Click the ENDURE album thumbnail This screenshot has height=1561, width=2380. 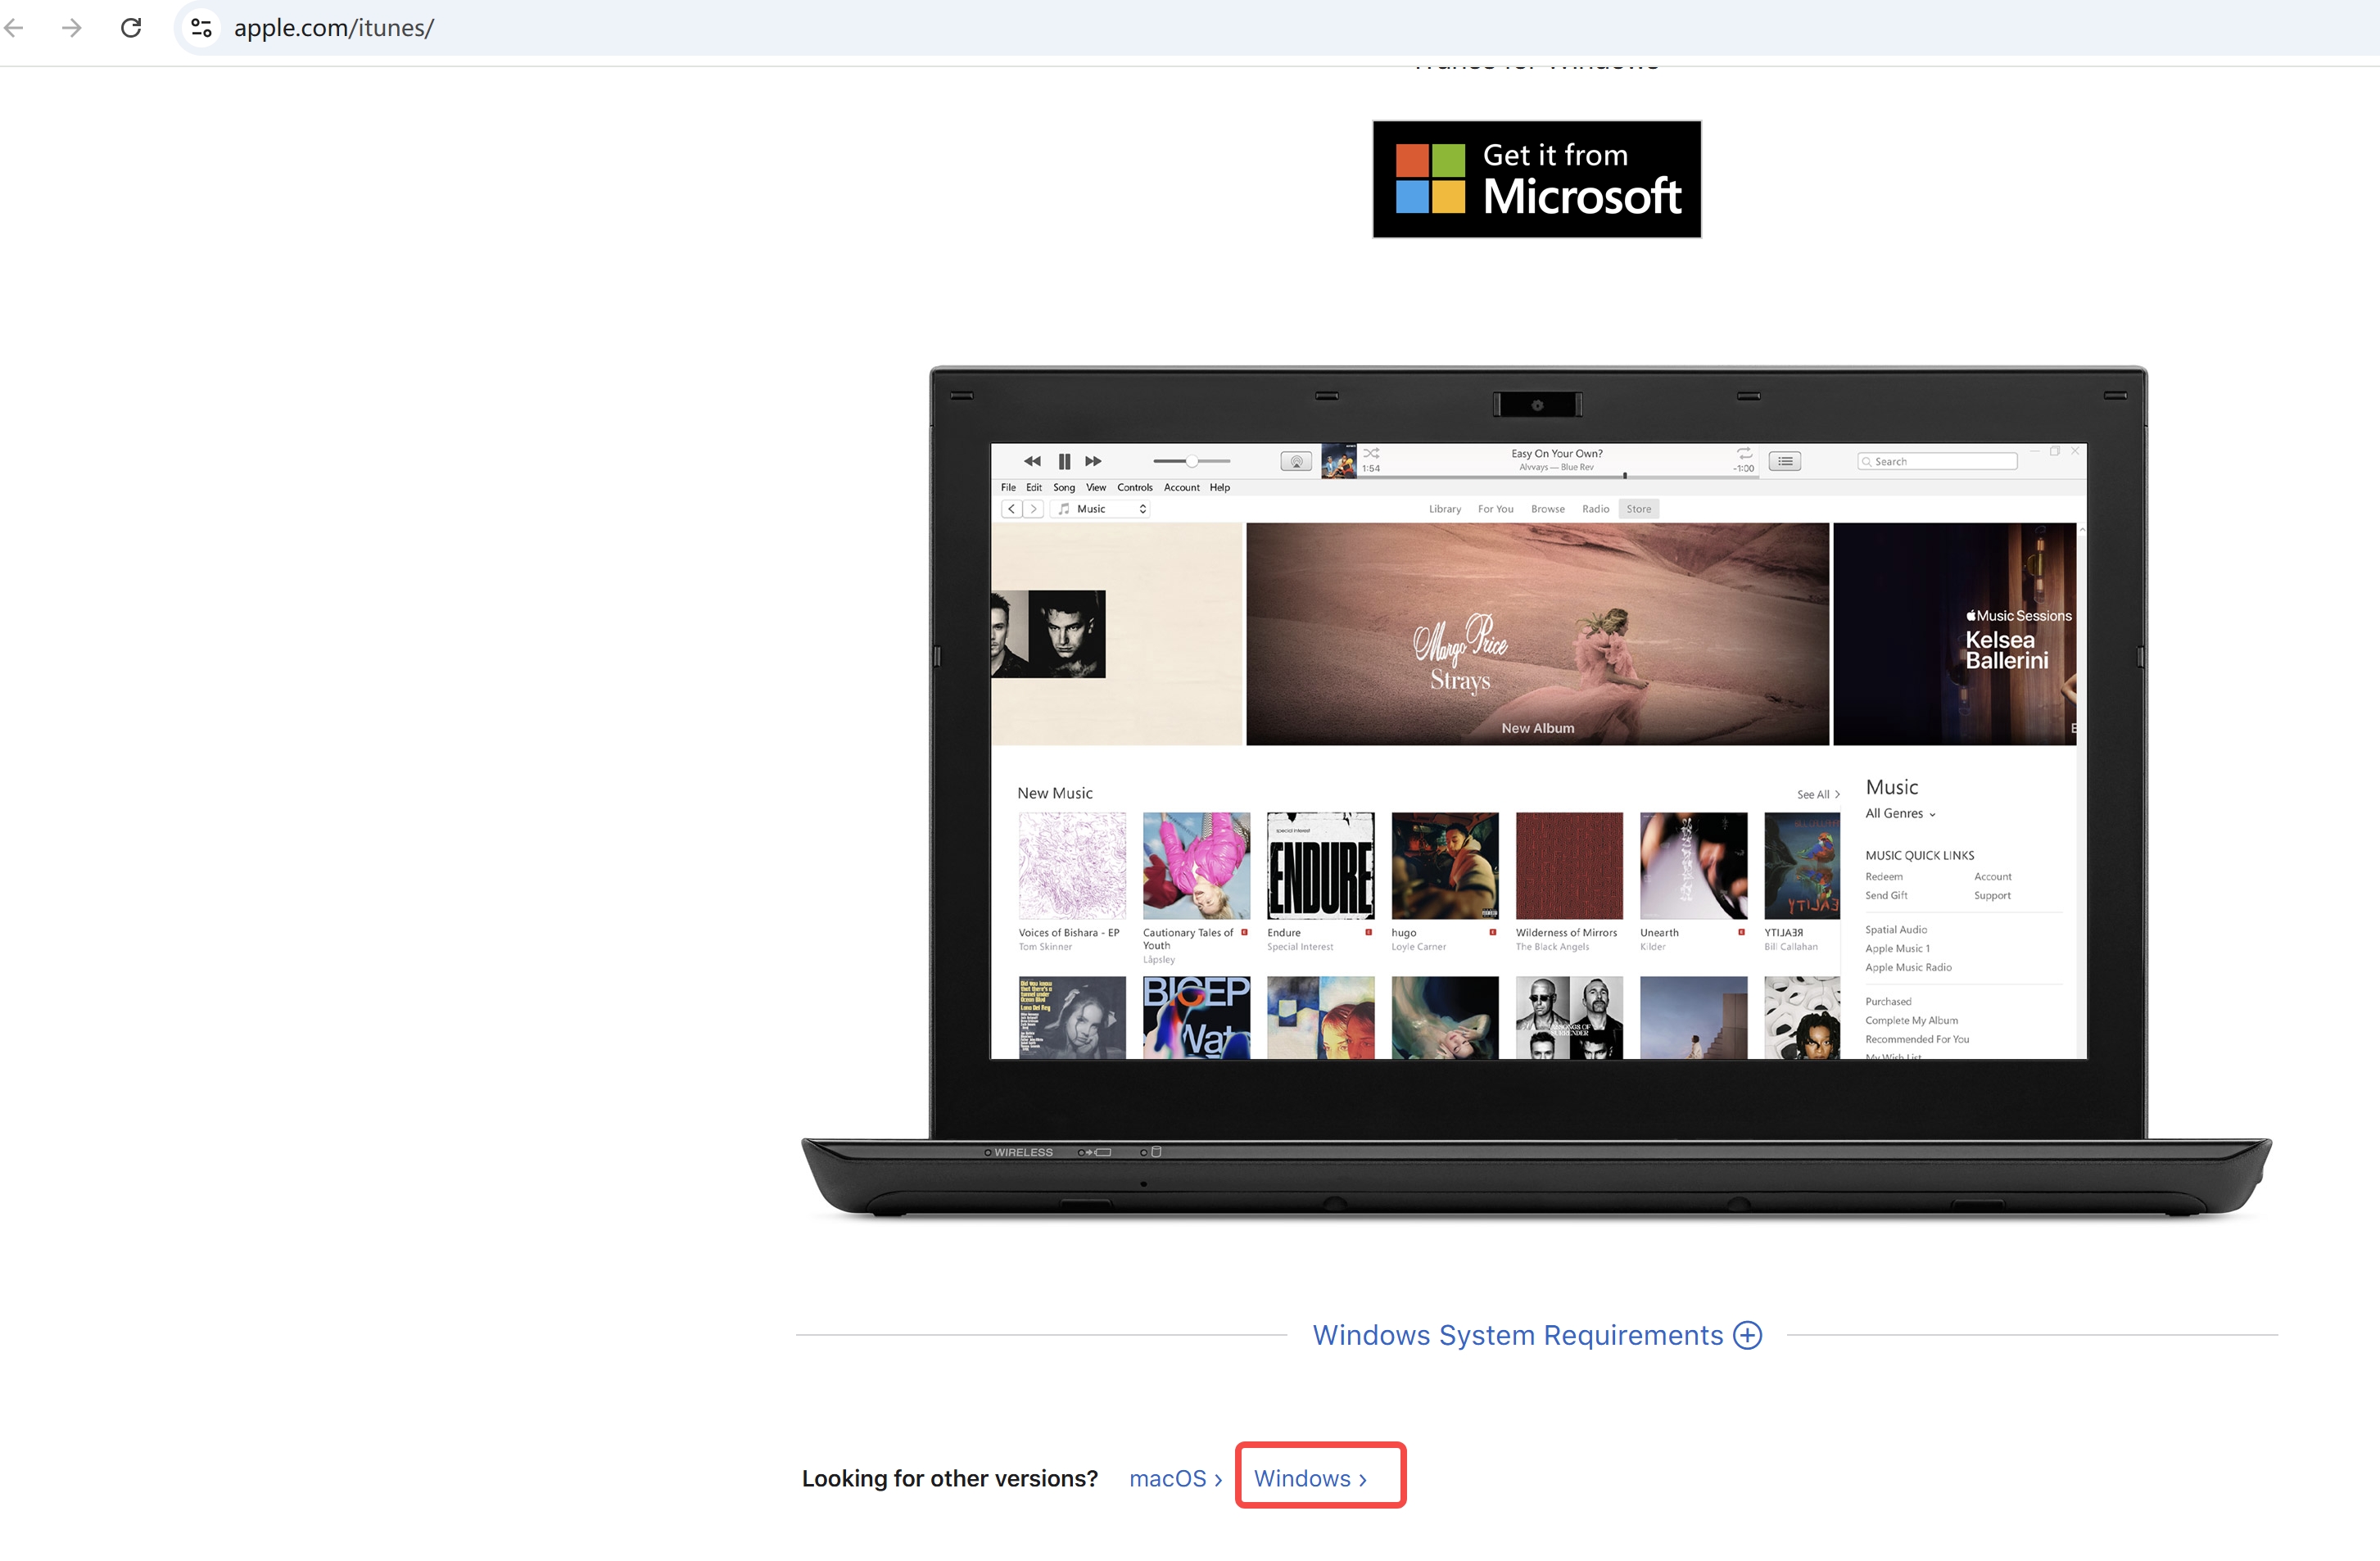click(x=1320, y=866)
